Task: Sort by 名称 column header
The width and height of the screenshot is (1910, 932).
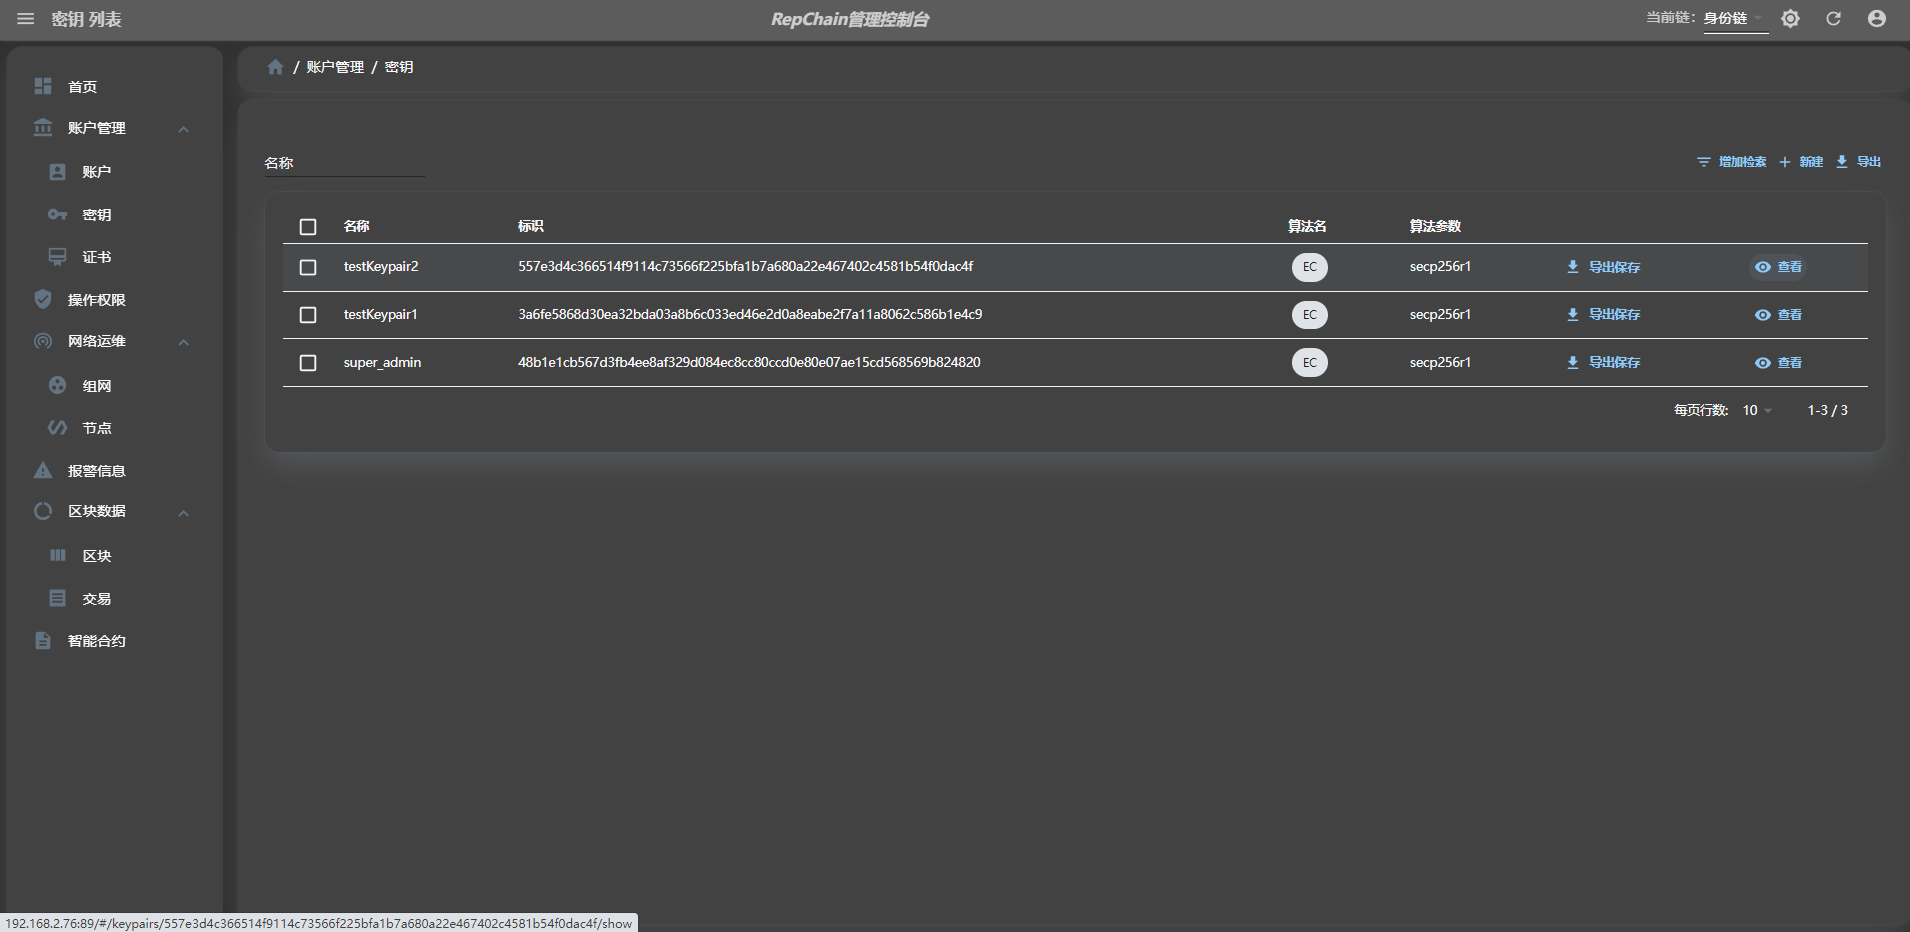Action: pyautogui.click(x=357, y=226)
